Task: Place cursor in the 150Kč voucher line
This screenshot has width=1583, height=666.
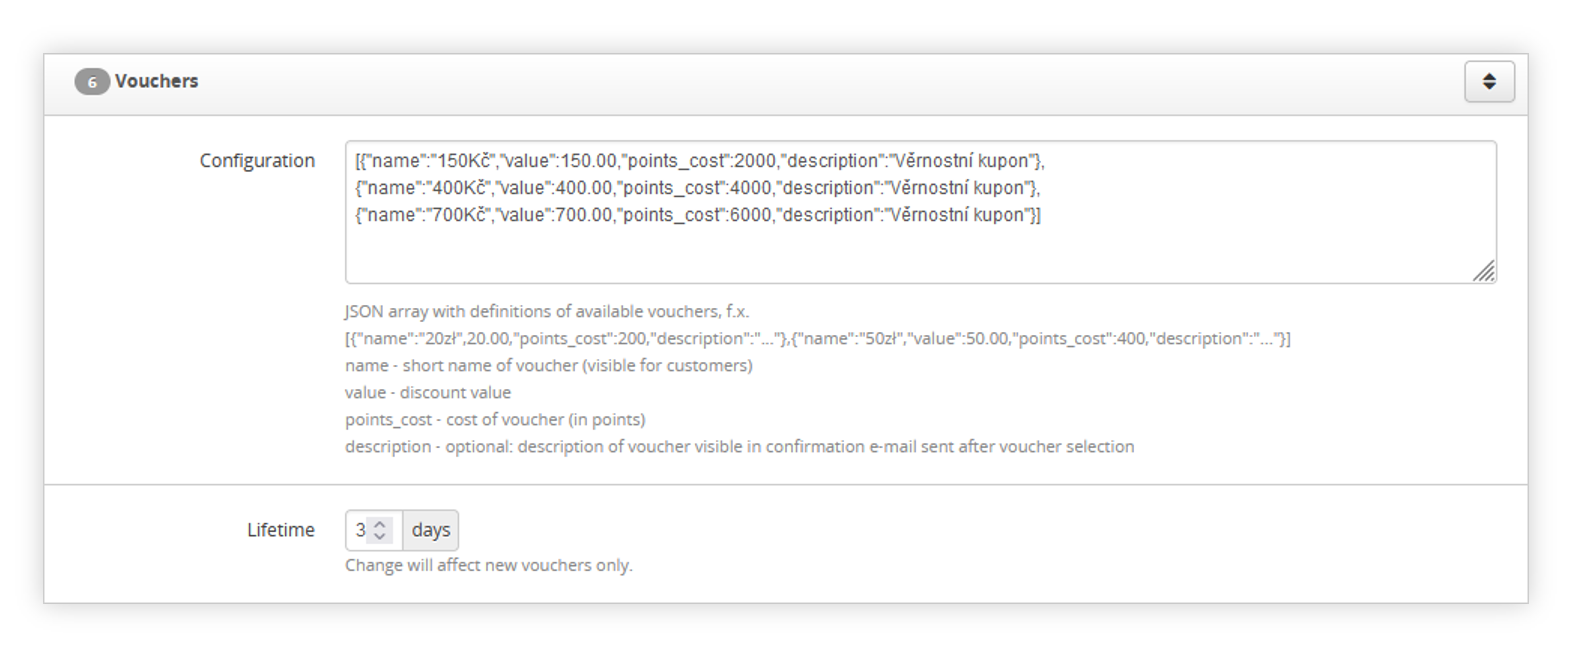Action: (700, 161)
